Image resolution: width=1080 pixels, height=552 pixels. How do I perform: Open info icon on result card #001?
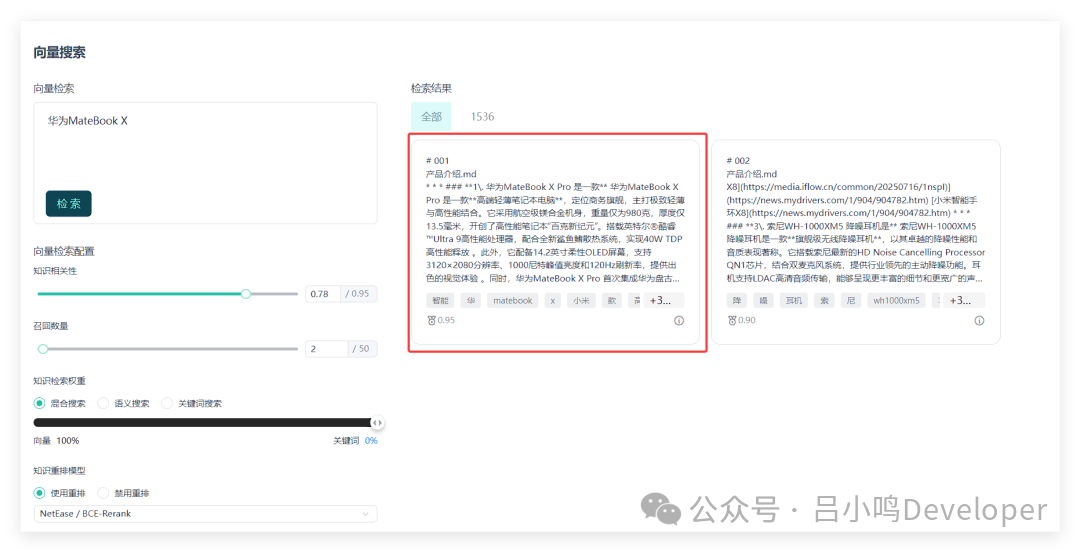(678, 320)
